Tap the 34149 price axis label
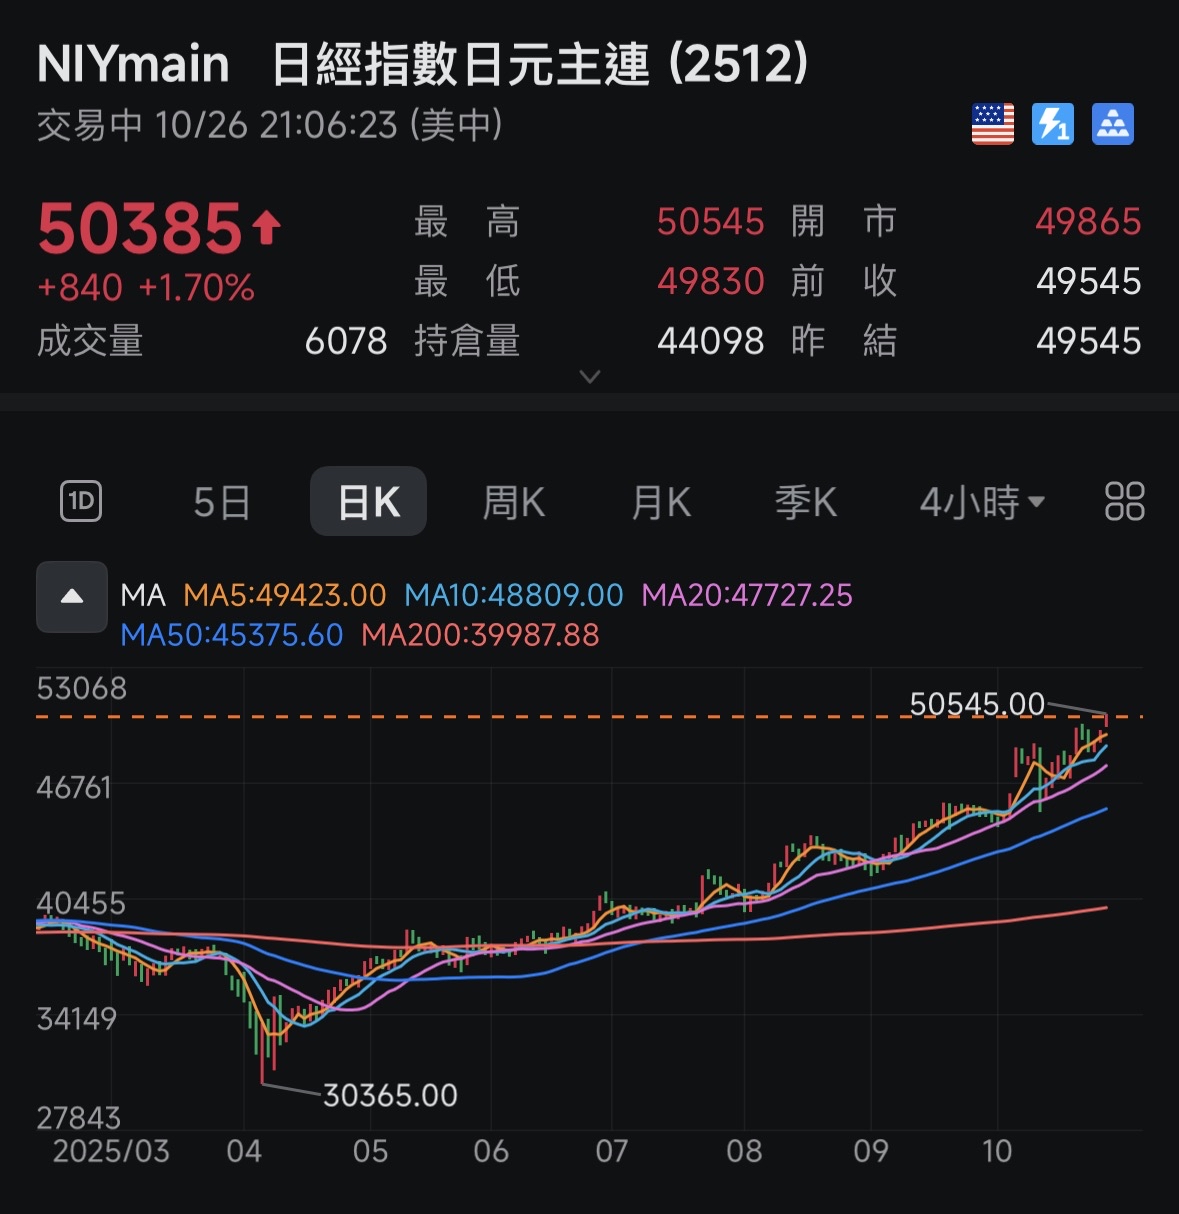The width and height of the screenshot is (1179, 1214). [x=77, y=1019]
